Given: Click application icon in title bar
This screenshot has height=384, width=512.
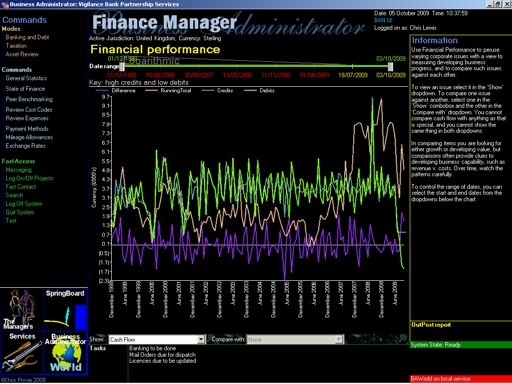Looking at the screenshot, I should point(5,4).
